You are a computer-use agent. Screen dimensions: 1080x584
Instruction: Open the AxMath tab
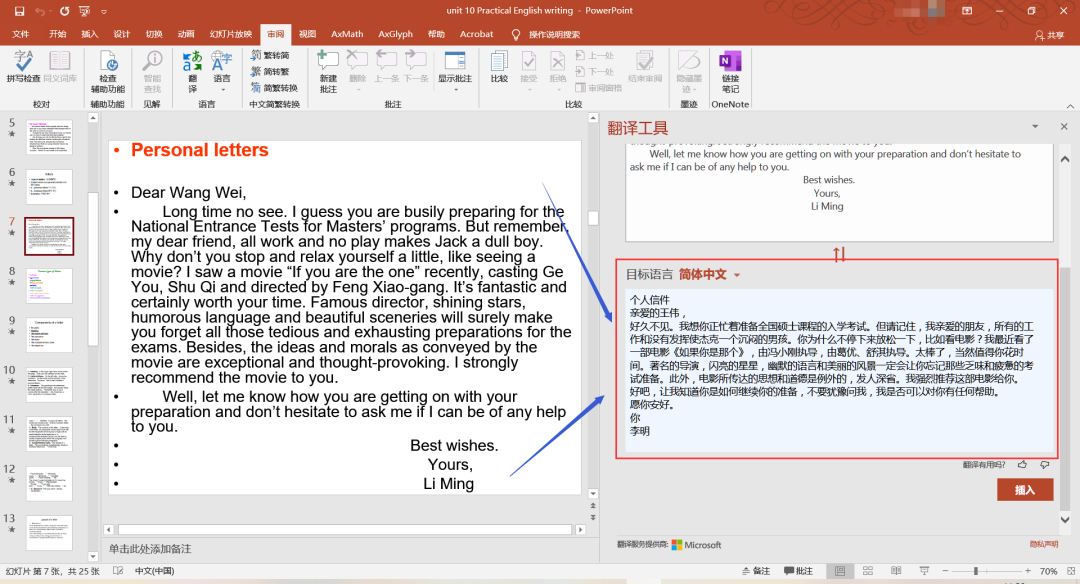click(x=347, y=34)
